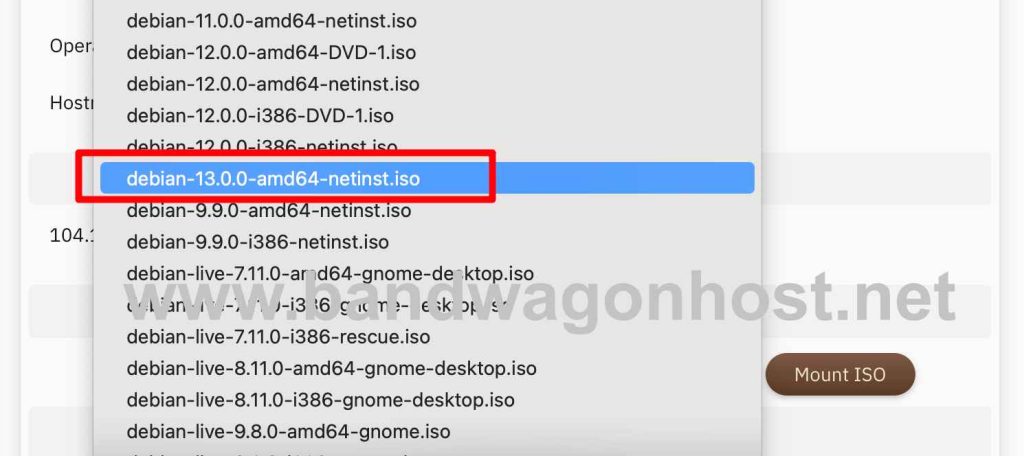Pick debian-12.0.0-amd64-netinst.iso in the dropdown
The width and height of the screenshot is (1024, 456).
[x=427, y=84]
